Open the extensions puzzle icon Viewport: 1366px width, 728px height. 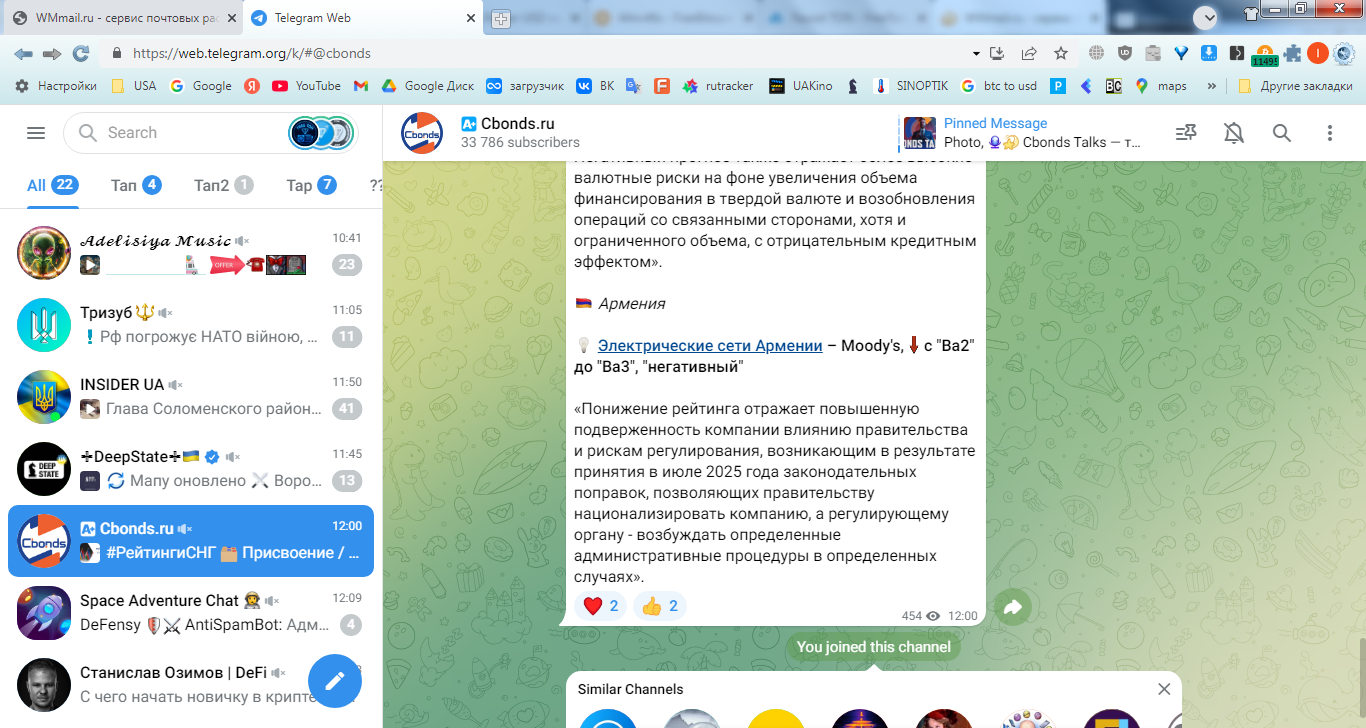pos(1292,53)
